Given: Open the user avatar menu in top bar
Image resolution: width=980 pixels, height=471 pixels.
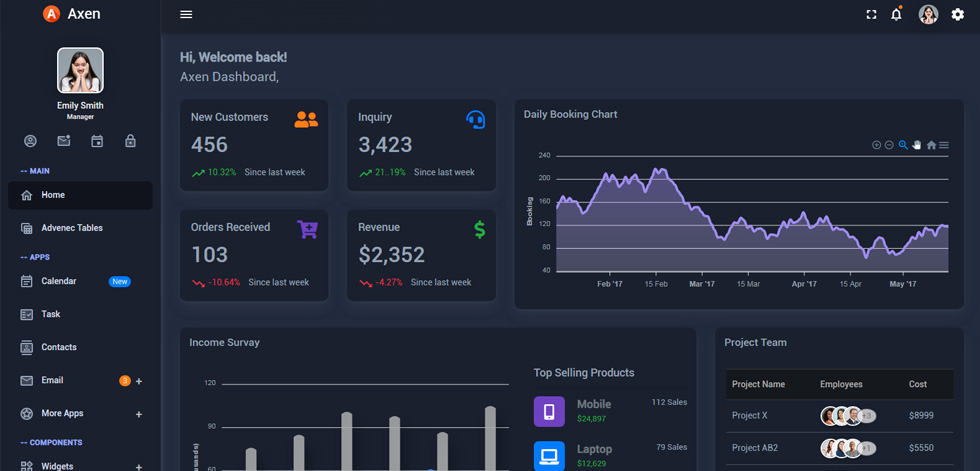Looking at the screenshot, I should pos(928,14).
